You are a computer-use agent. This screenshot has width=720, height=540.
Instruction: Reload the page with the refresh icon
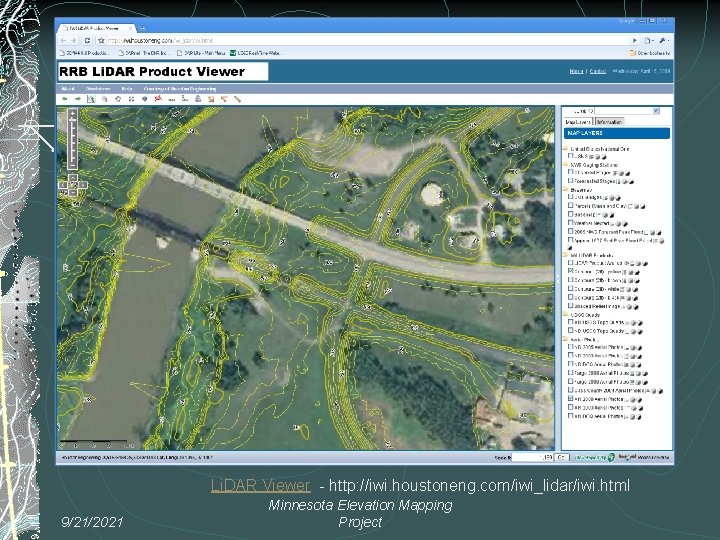tap(87, 40)
